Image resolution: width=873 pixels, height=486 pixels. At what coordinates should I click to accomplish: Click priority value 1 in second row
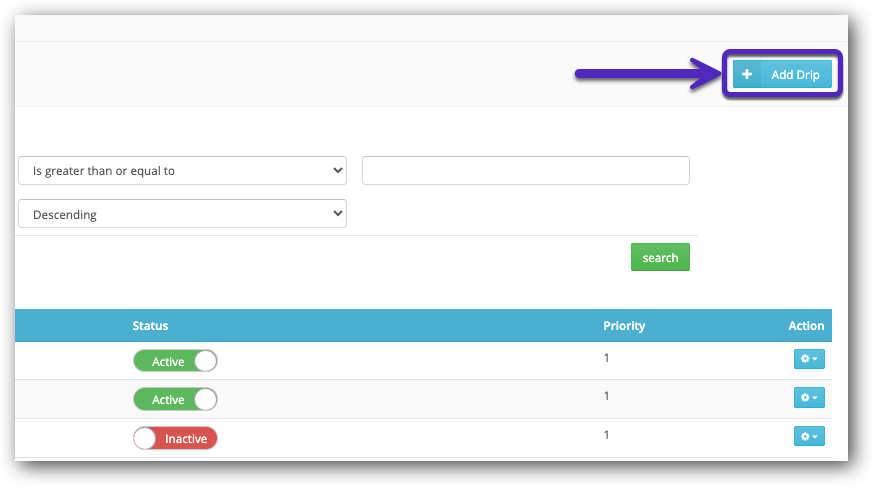click(607, 396)
